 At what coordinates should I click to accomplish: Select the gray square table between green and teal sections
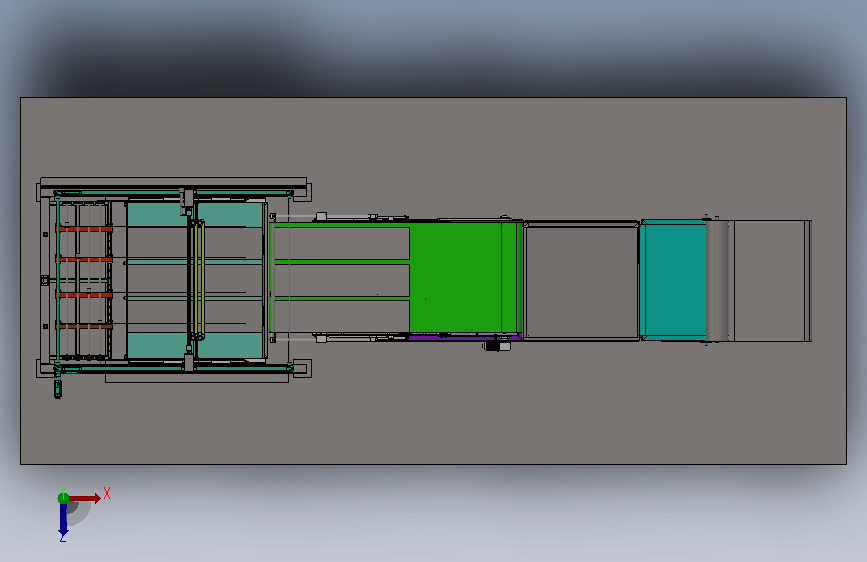tap(581, 280)
